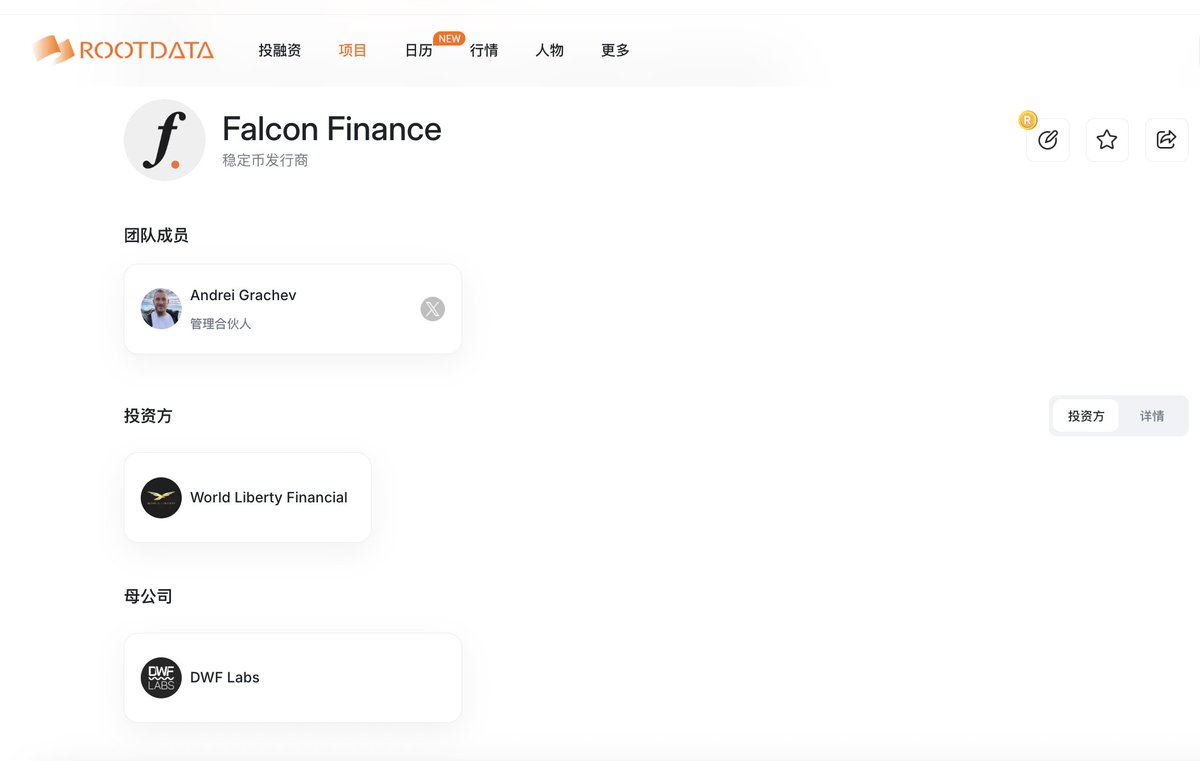The height and width of the screenshot is (761, 1200).
Task: Click the World Liberty Financial logo
Action: pyautogui.click(x=161, y=498)
